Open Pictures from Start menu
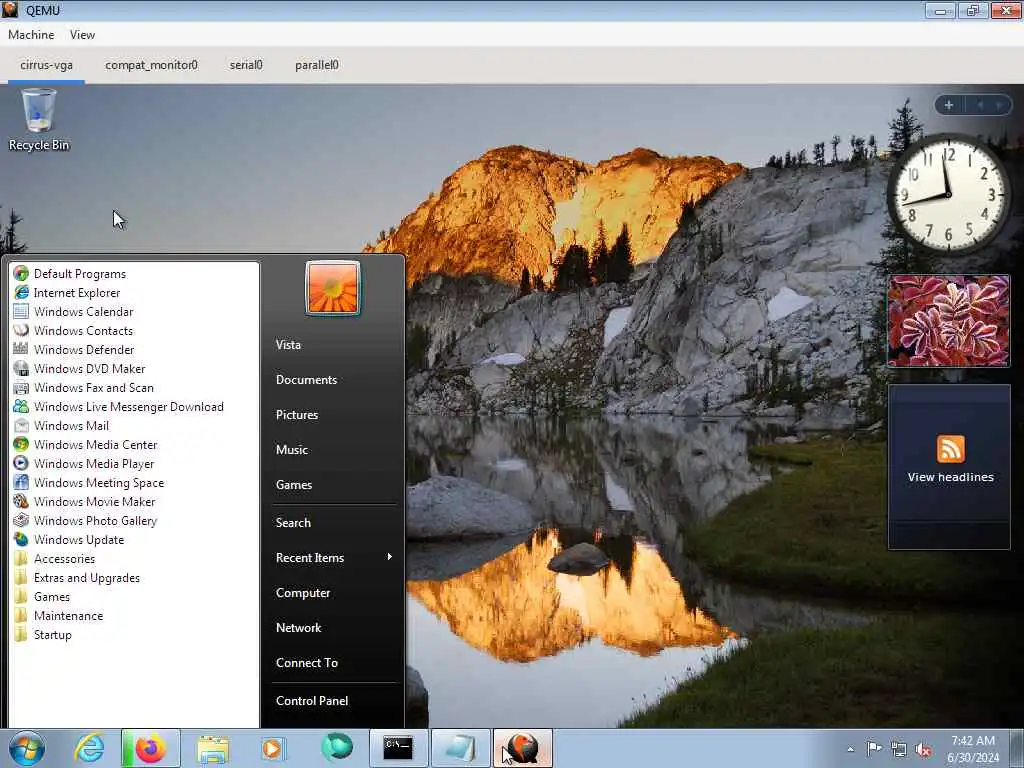The height and width of the screenshot is (768, 1024). point(296,415)
